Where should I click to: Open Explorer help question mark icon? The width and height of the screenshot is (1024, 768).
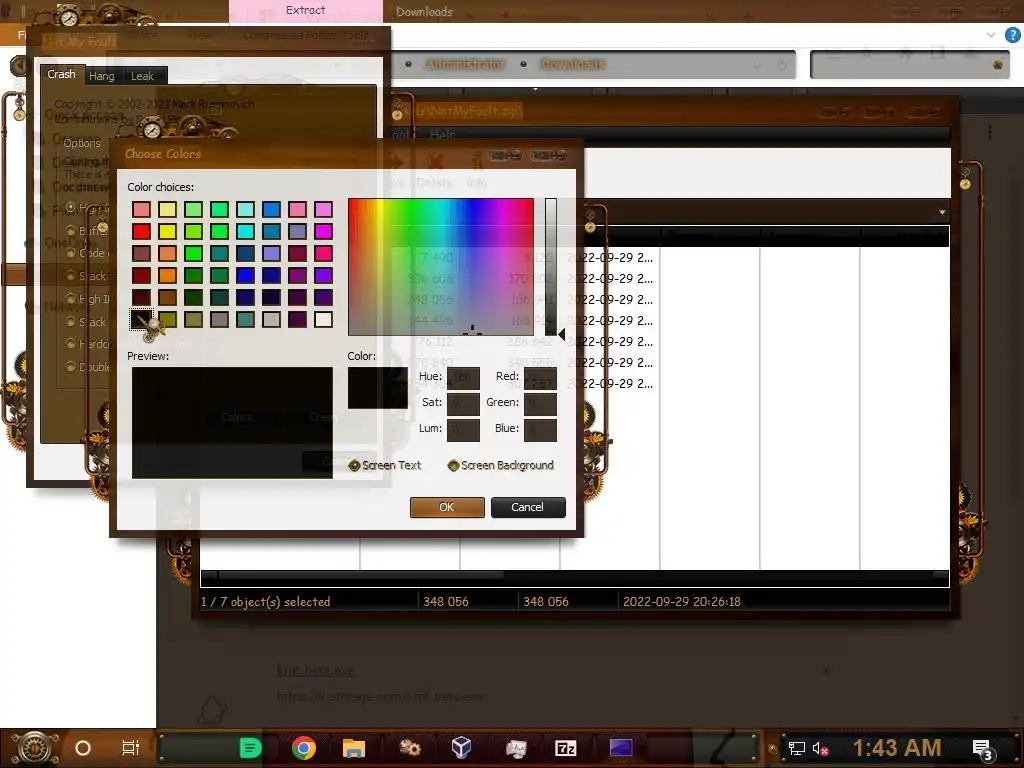[x=1012, y=35]
